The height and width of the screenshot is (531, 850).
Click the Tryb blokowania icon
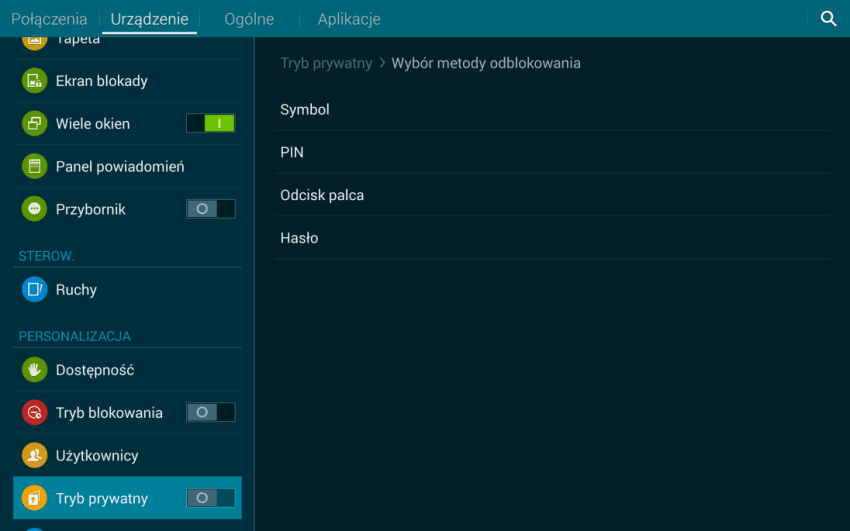[35, 413]
